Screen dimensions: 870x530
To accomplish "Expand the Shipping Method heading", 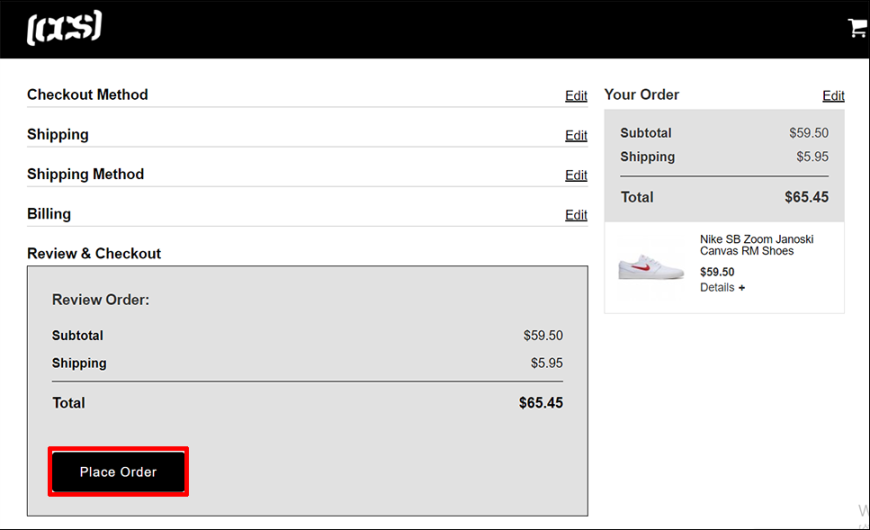I will coord(85,174).
